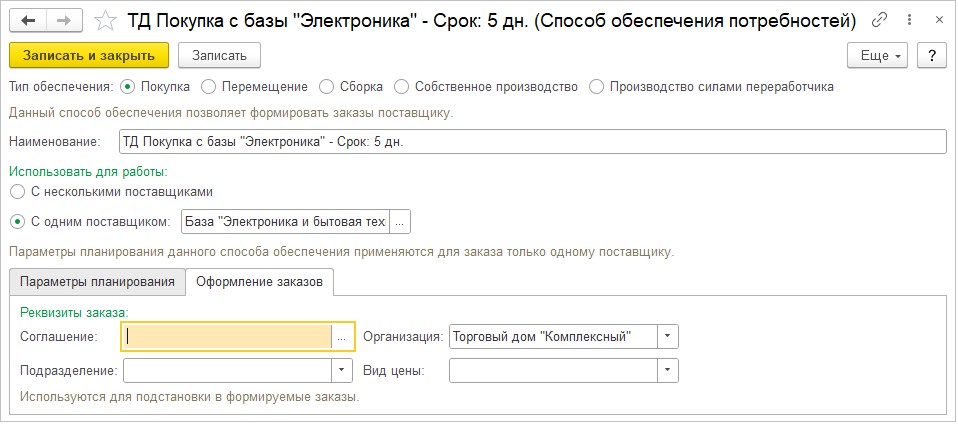This screenshot has height=424, width=958.
Task: Click into the Наименование text field
Action: click(x=531, y=141)
